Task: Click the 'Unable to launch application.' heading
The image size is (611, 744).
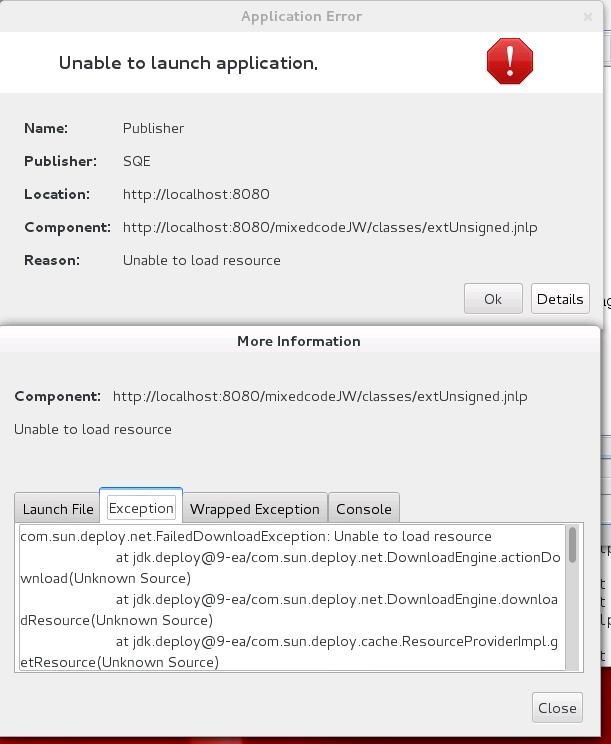Action: click(188, 62)
